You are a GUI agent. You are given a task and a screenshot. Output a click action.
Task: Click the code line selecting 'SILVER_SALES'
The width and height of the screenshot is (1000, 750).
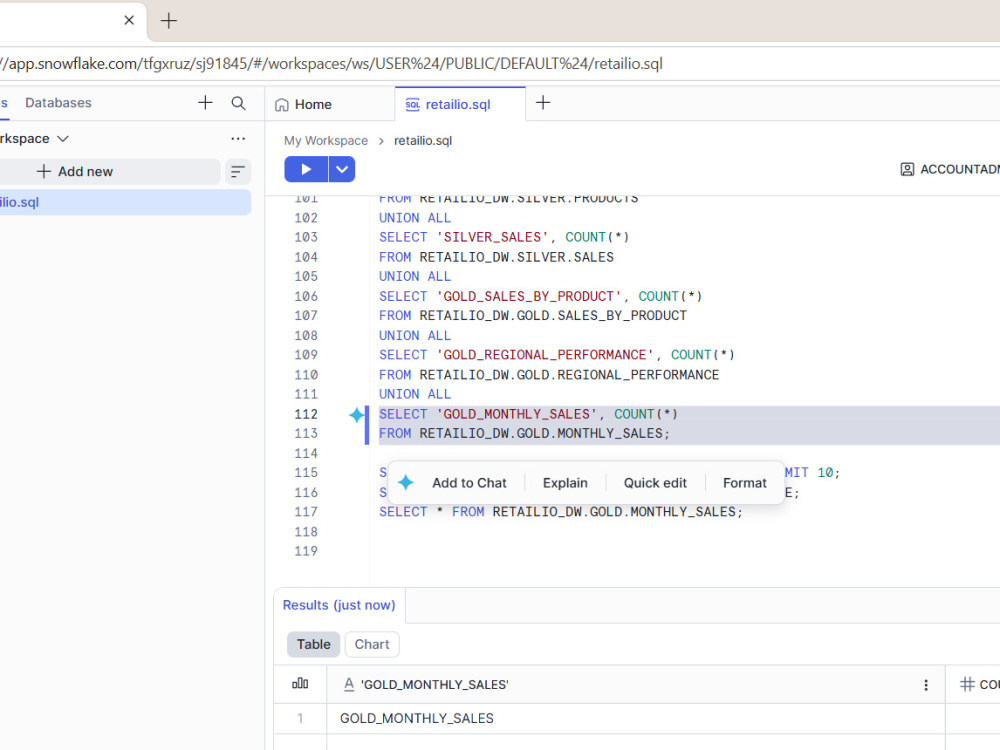coord(504,237)
